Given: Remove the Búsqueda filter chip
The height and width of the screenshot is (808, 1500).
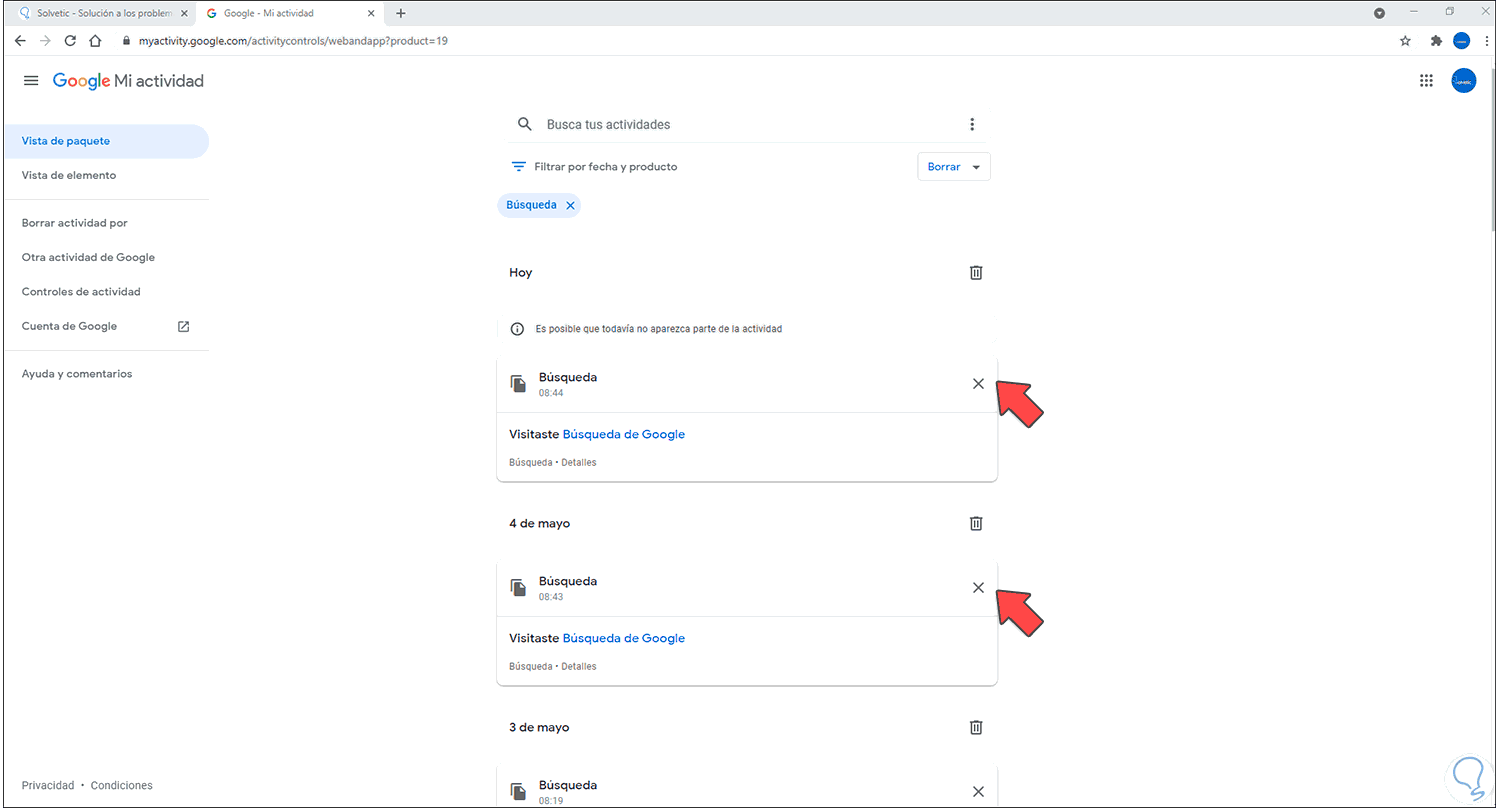Looking at the screenshot, I should (x=570, y=205).
